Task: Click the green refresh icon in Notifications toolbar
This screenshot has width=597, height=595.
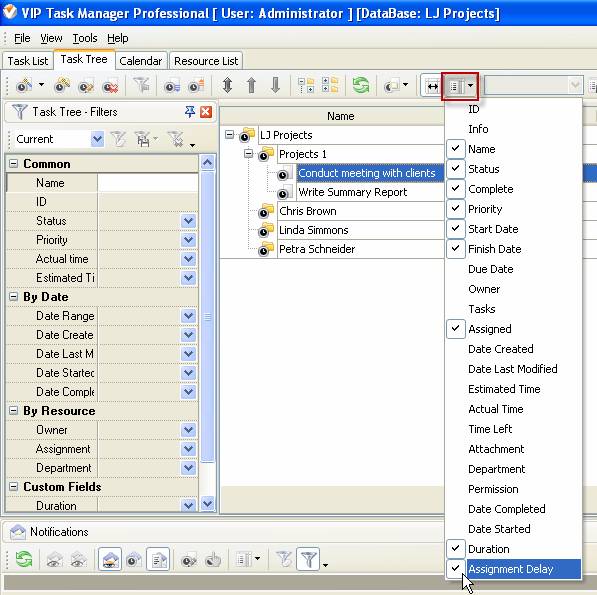Action: click(24, 559)
